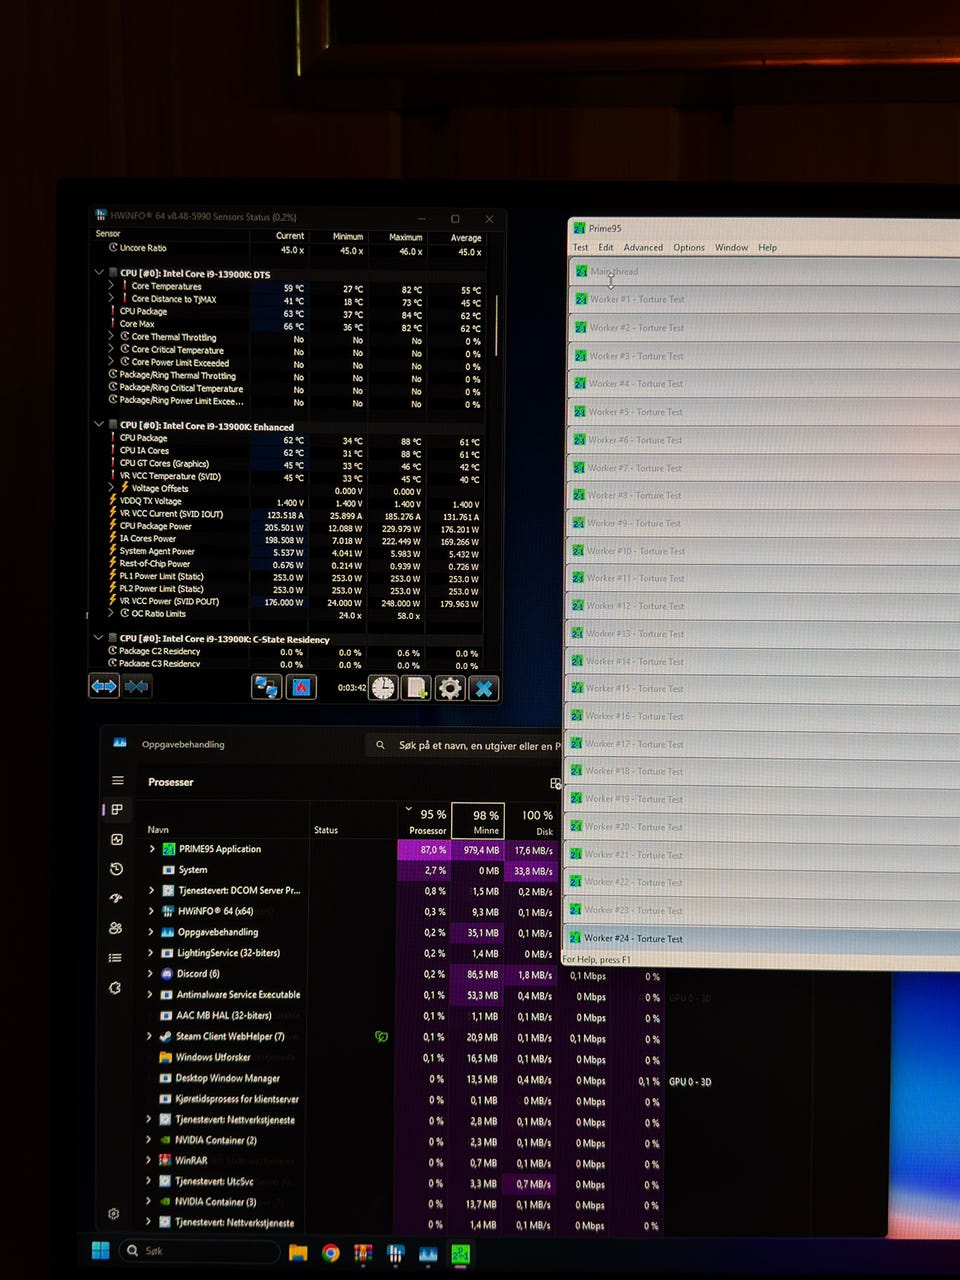Open Task Manager App history icon
This screenshot has width=960, height=1280.
pos(117,869)
